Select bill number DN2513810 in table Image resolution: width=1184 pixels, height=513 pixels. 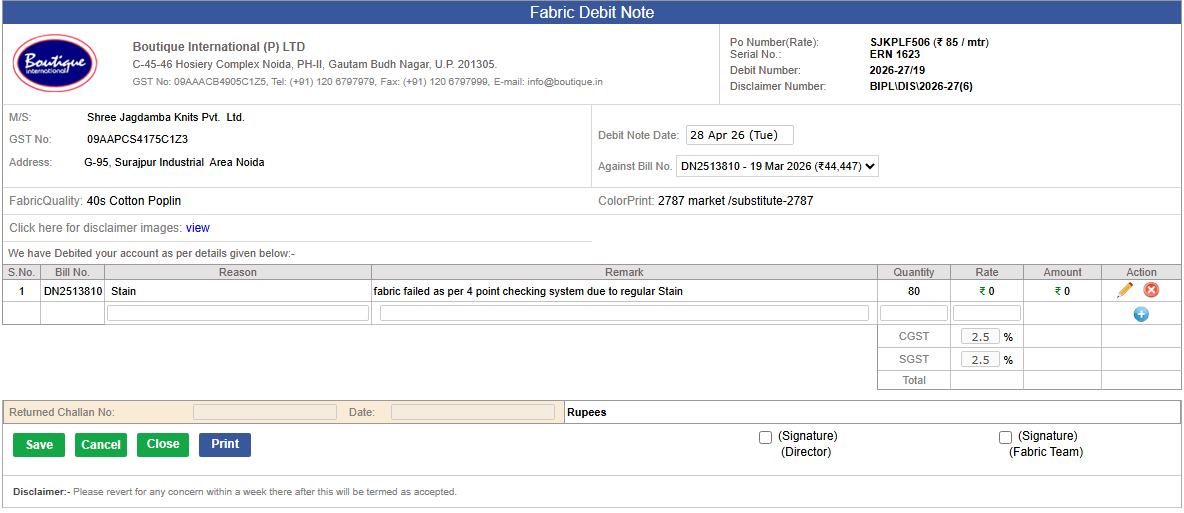pos(72,291)
